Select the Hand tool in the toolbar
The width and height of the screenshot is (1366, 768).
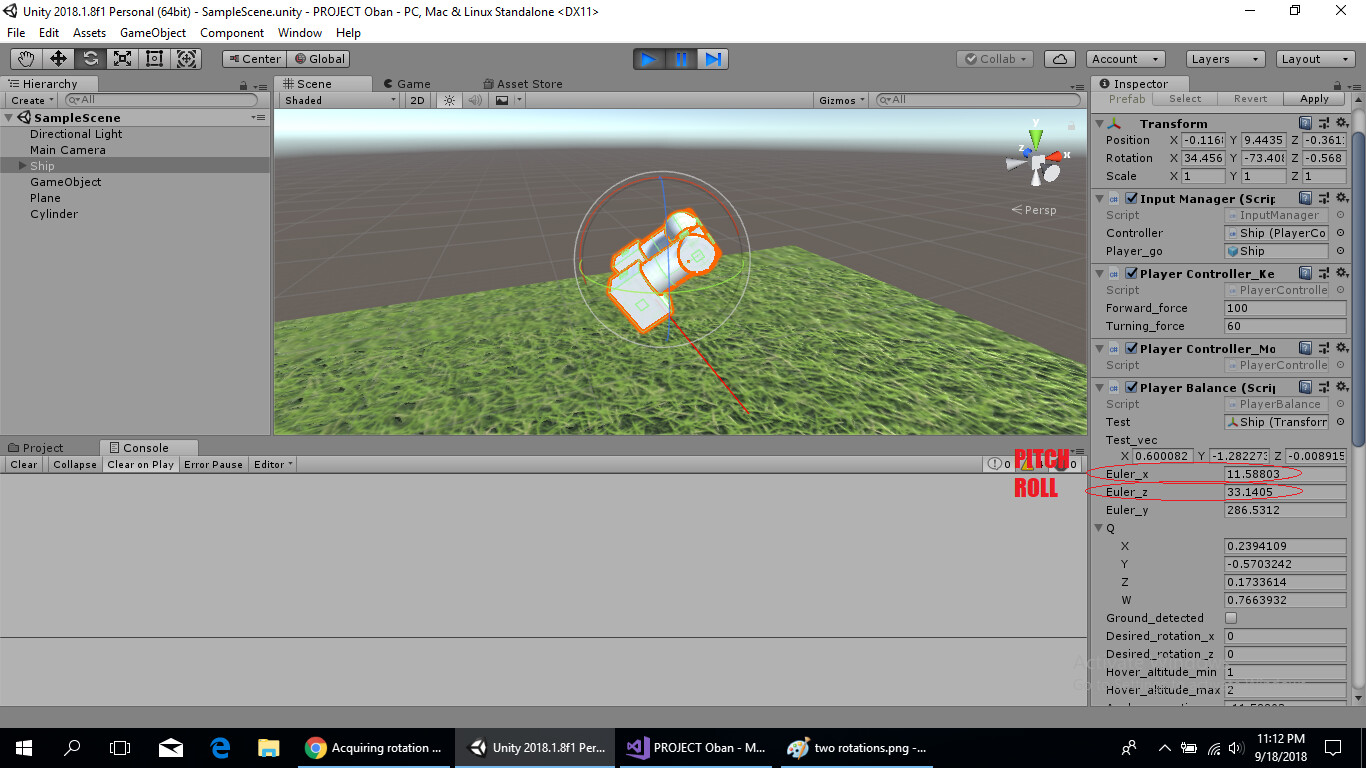click(x=25, y=59)
